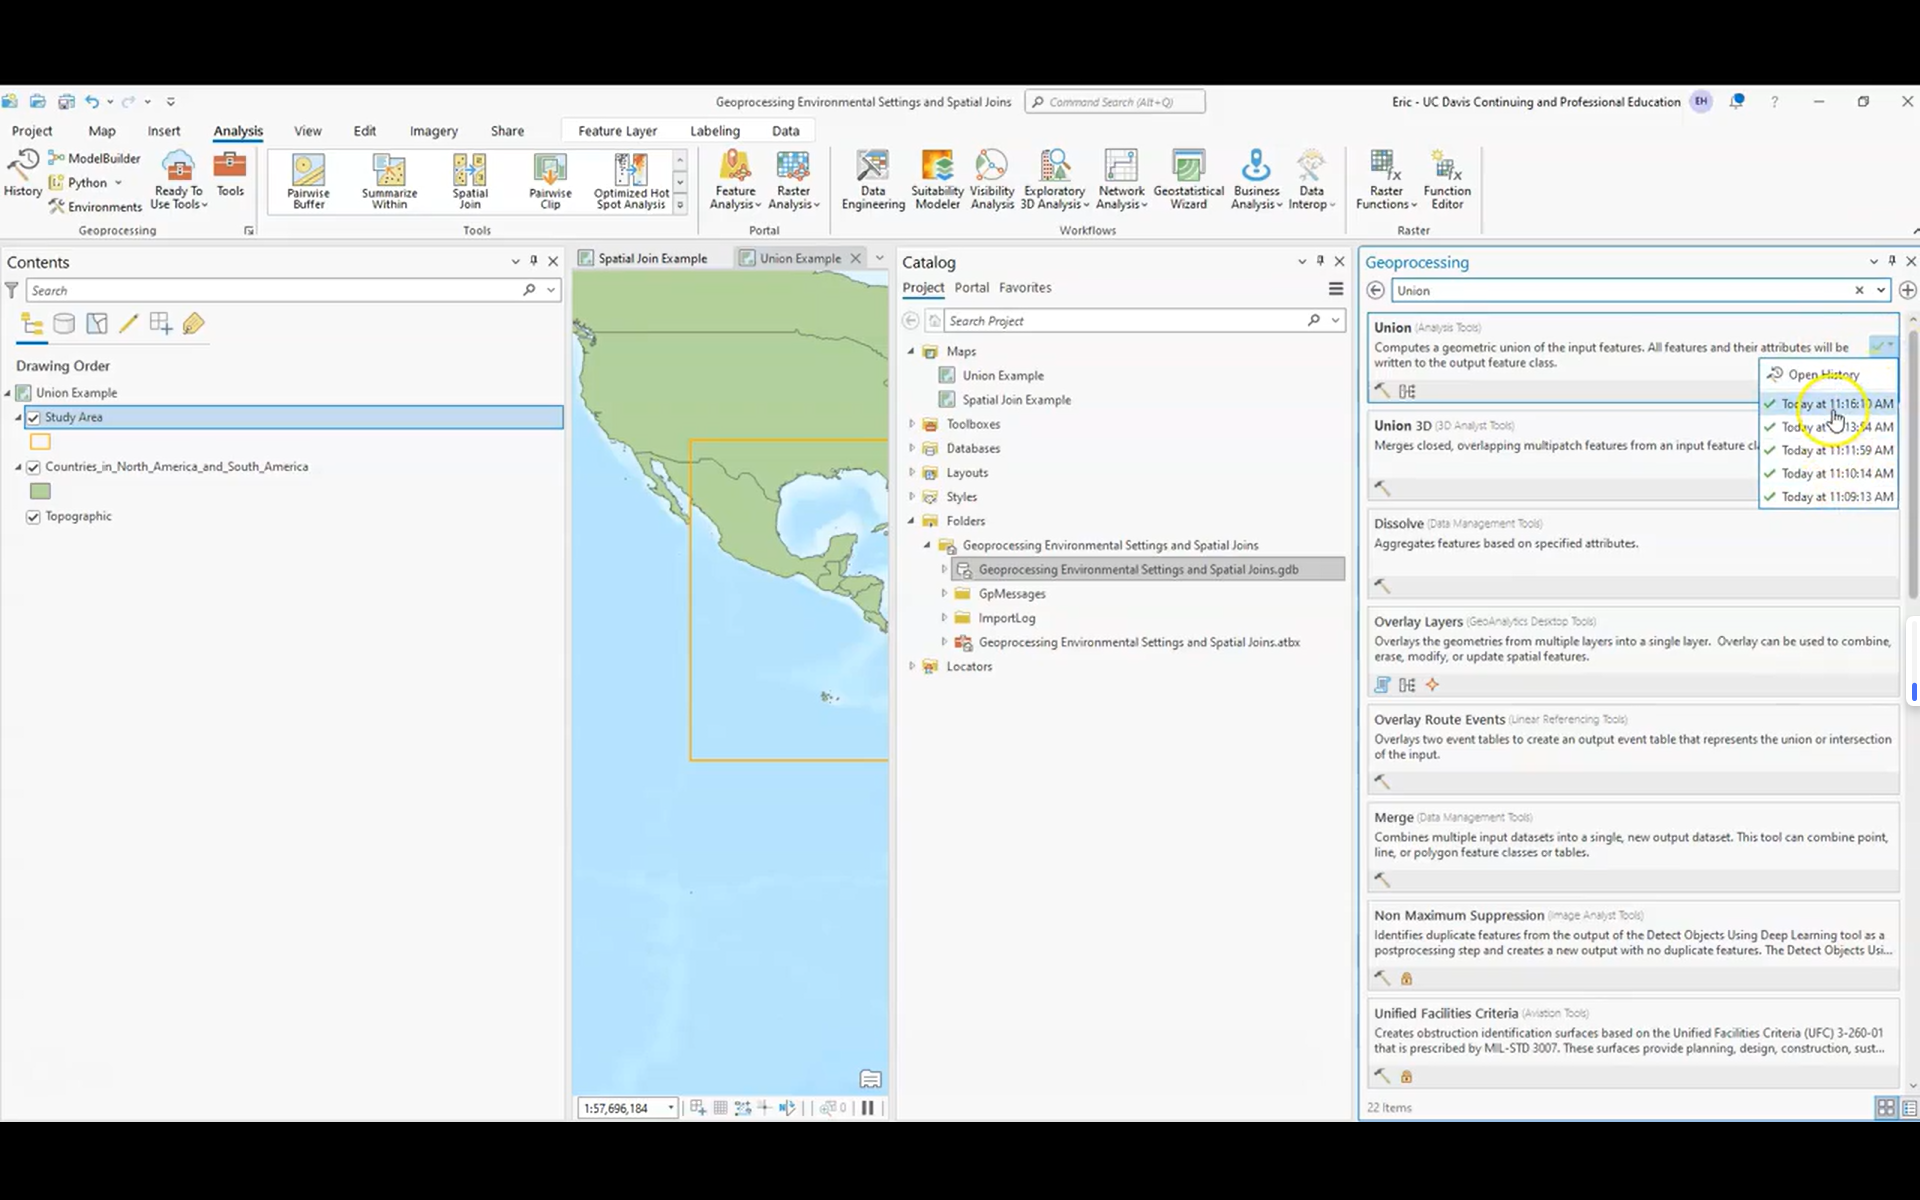The width and height of the screenshot is (1920, 1200).
Task: Open the Dissolve tool result
Action: pos(1633,552)
